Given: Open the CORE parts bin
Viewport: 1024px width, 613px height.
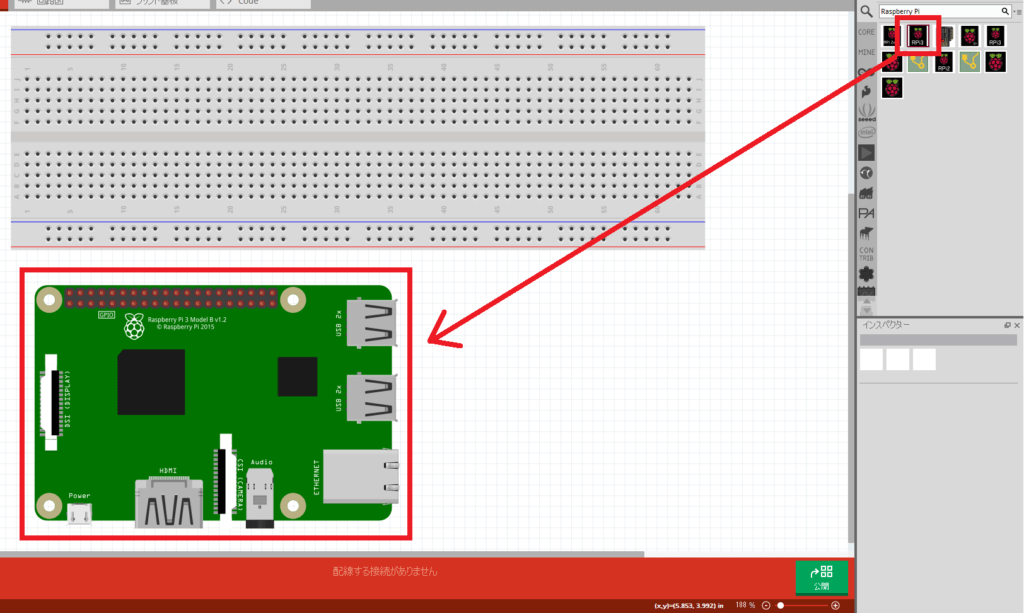Looking at the screenshot, I should coord(866,31).
